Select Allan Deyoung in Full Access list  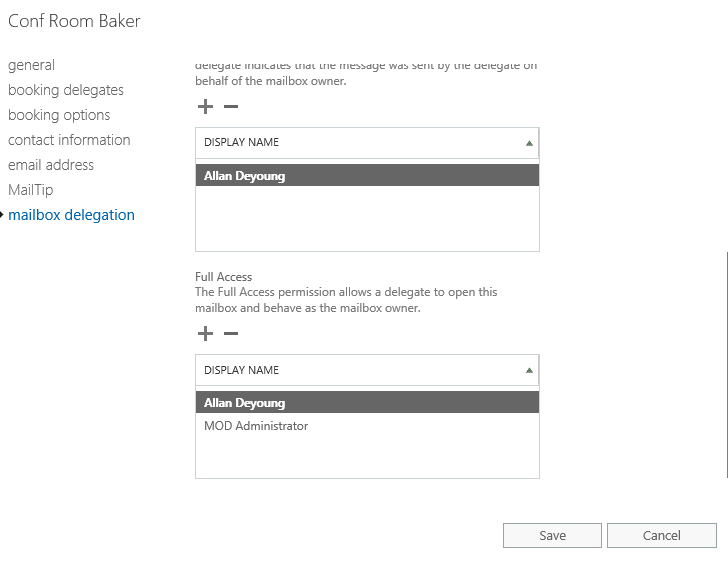(x=245, y=403)
